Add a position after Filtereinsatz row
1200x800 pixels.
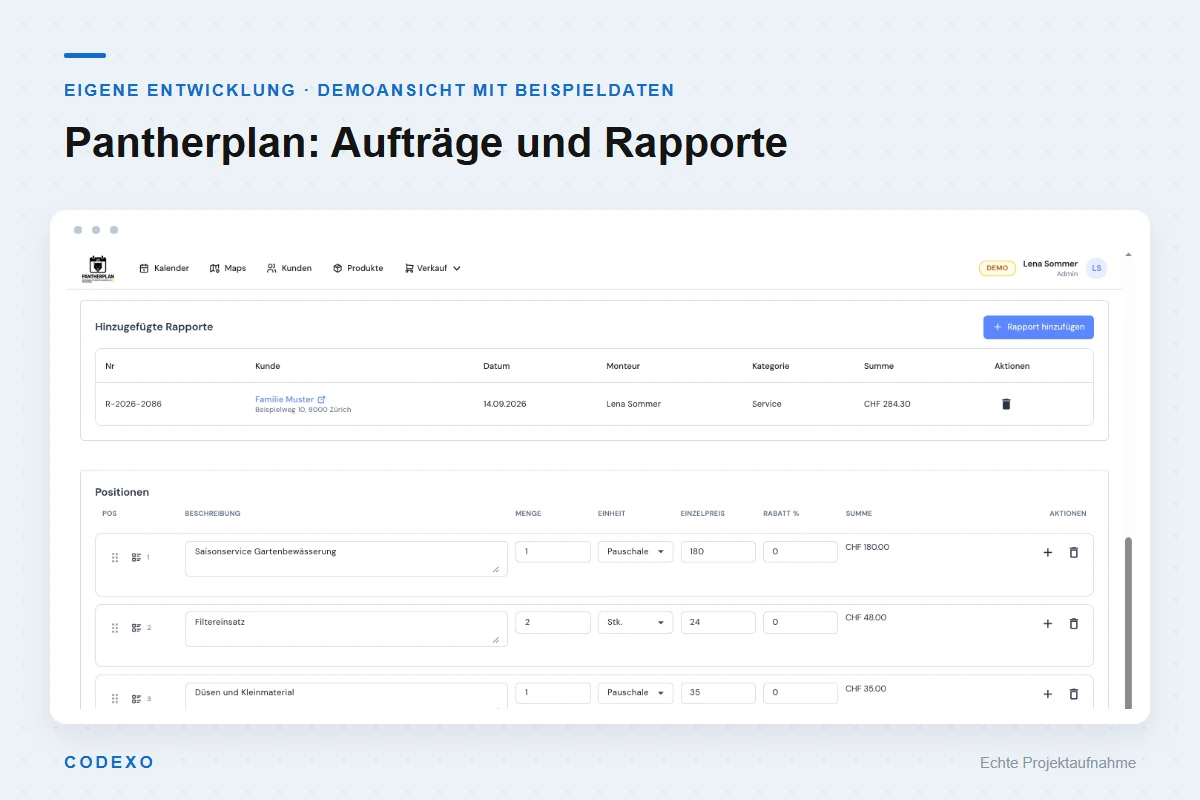click(1048, 623)
